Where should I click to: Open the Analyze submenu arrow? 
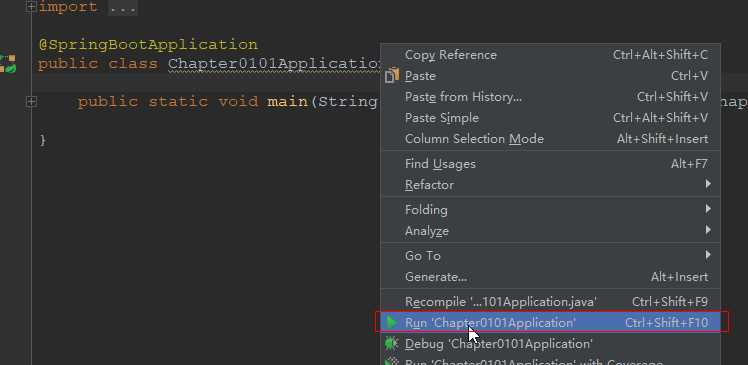[x=708, y=230]
